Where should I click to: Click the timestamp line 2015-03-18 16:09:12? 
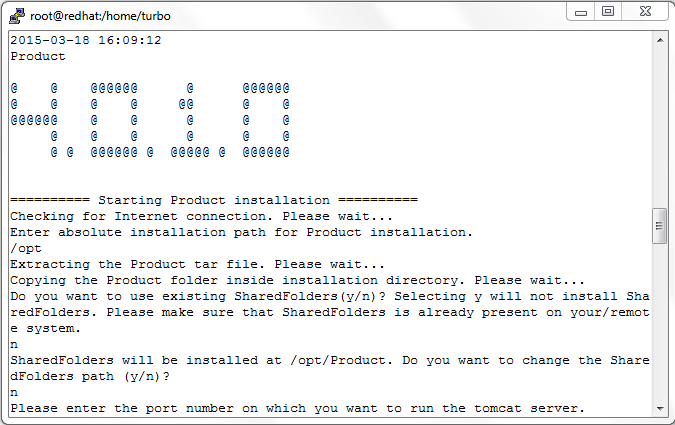pos(86,40)
